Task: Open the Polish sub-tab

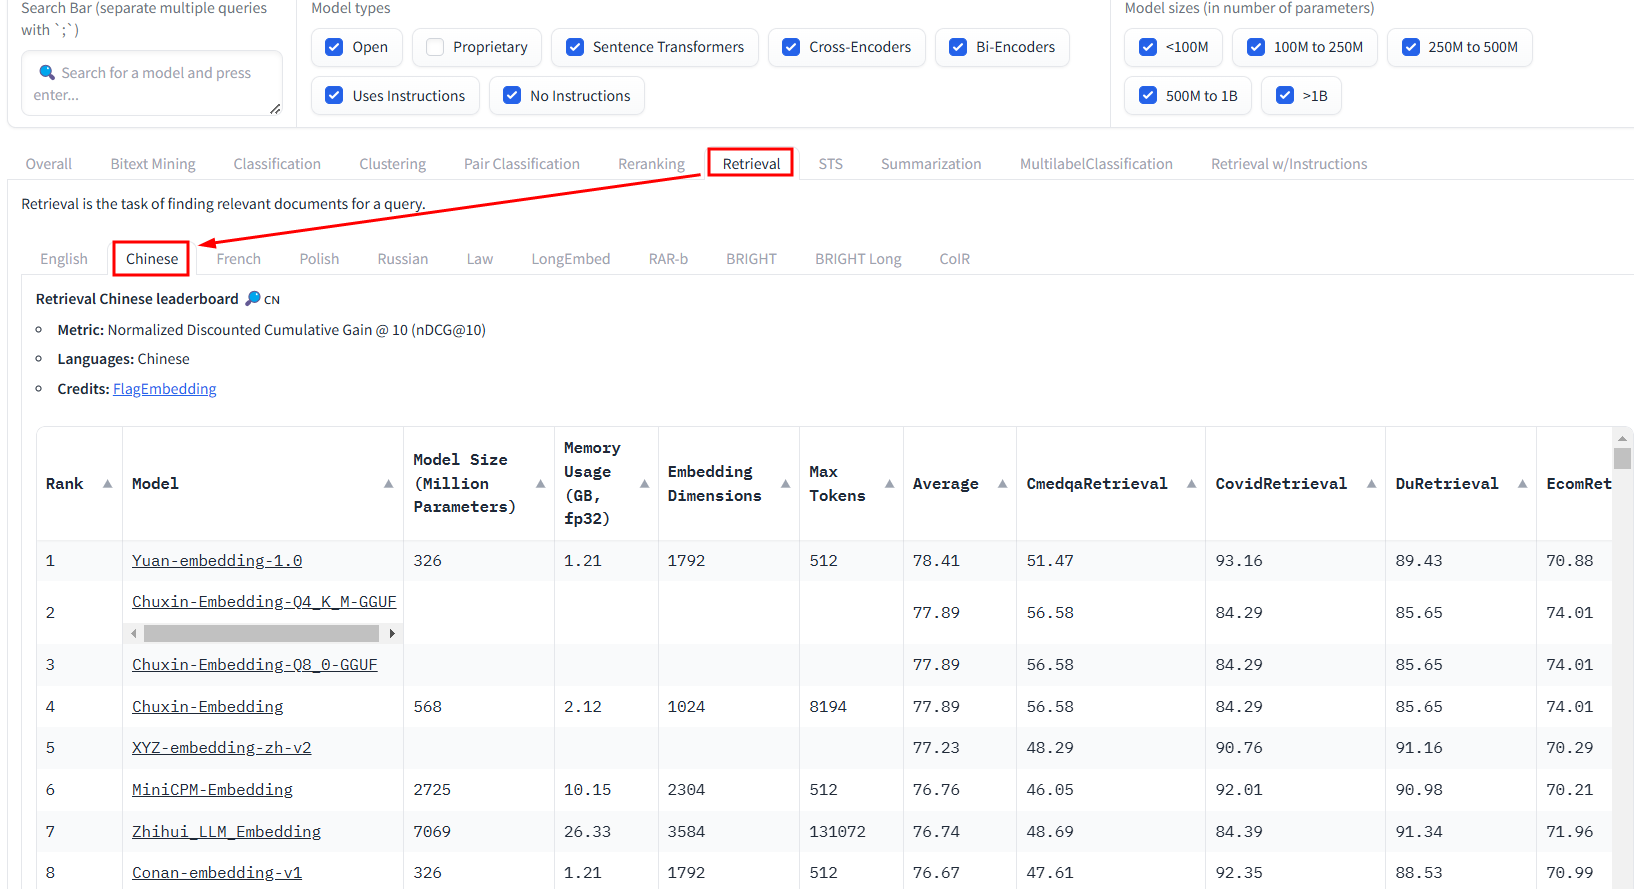Action: click(x=319, y=259)
